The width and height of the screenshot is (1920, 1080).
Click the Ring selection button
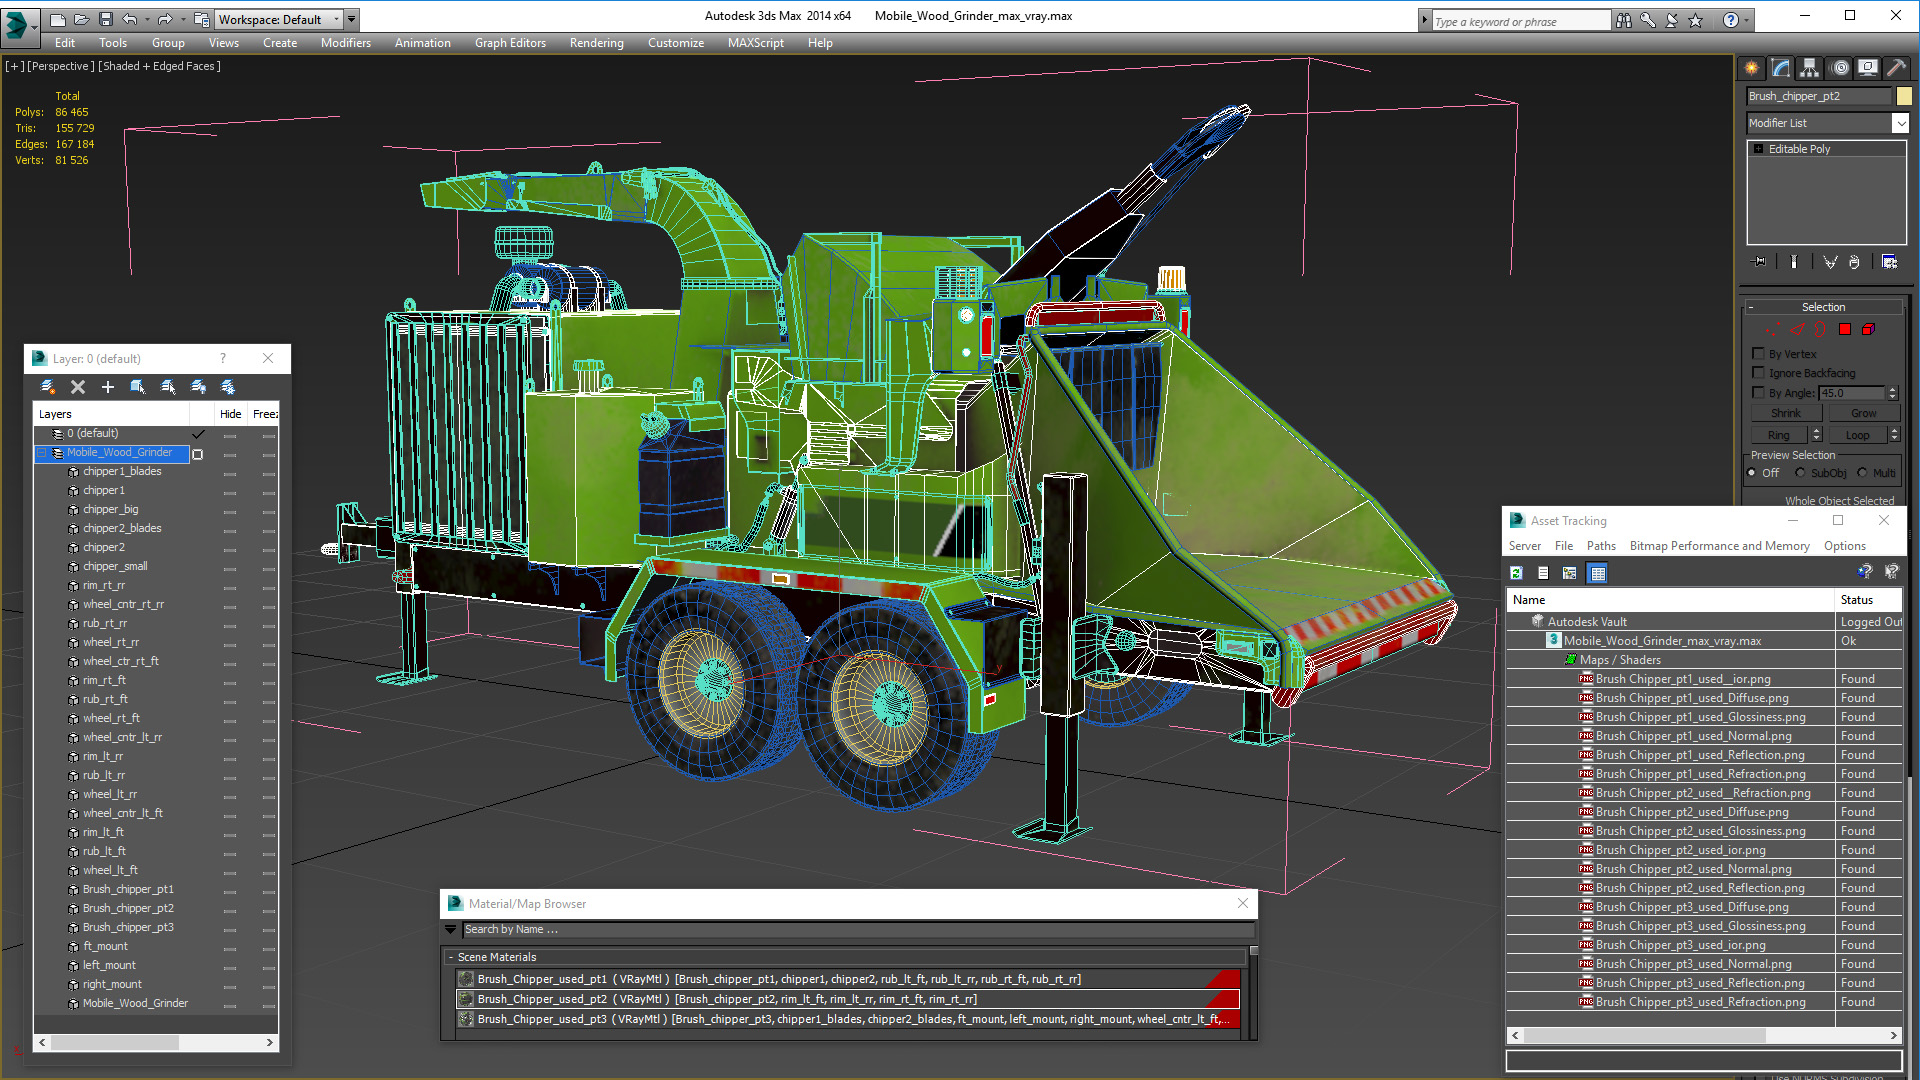[1778, 435]
